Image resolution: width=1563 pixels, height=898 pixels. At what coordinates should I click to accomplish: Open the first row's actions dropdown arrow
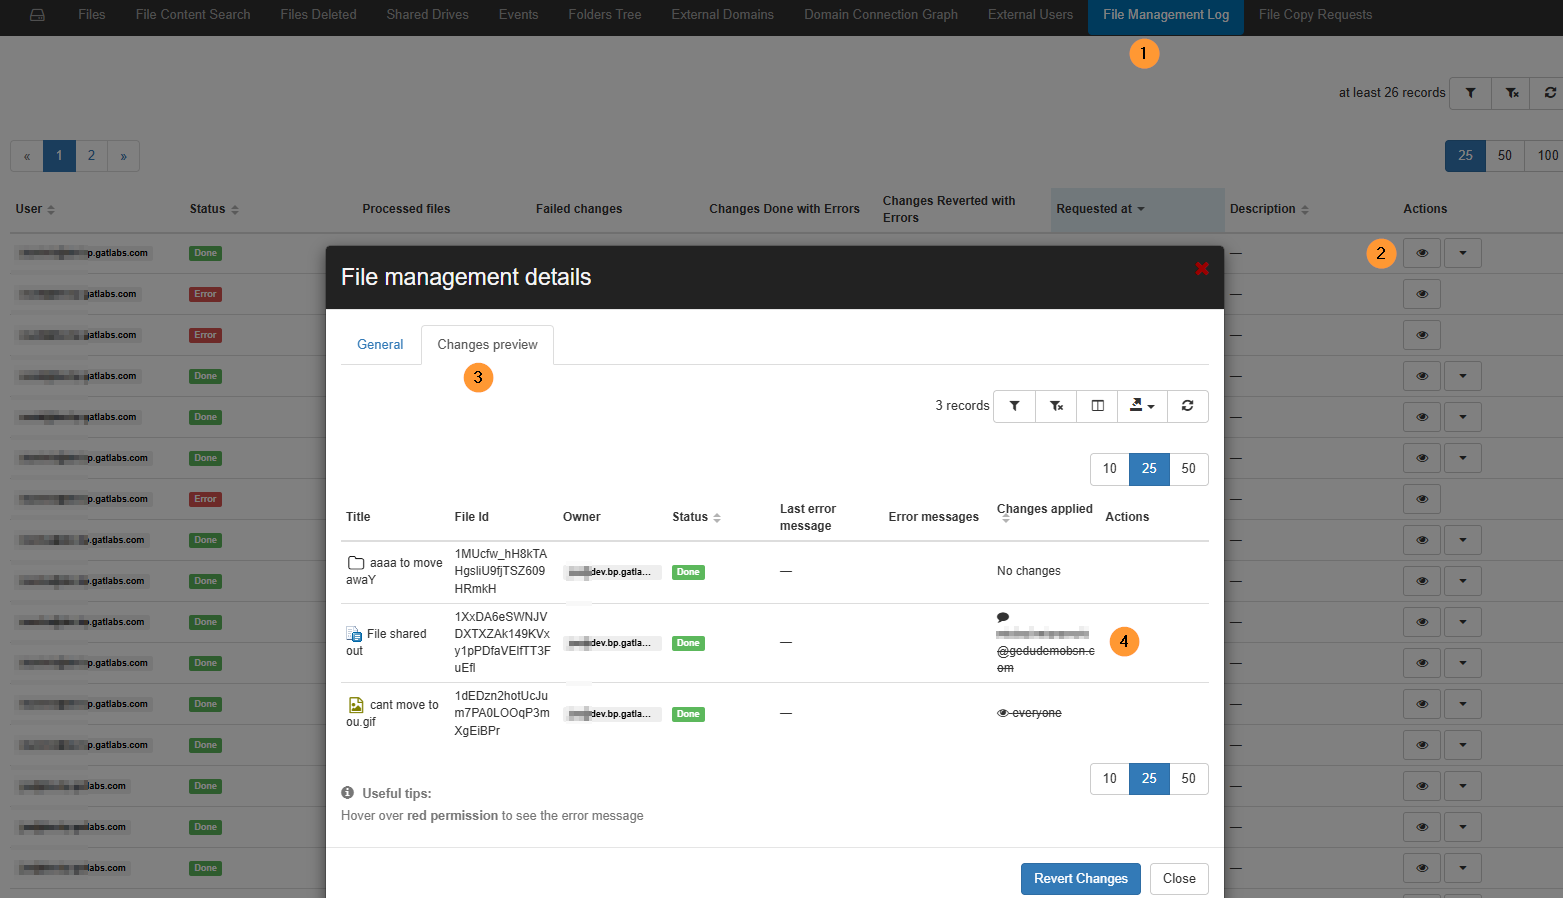(1462, 253)
